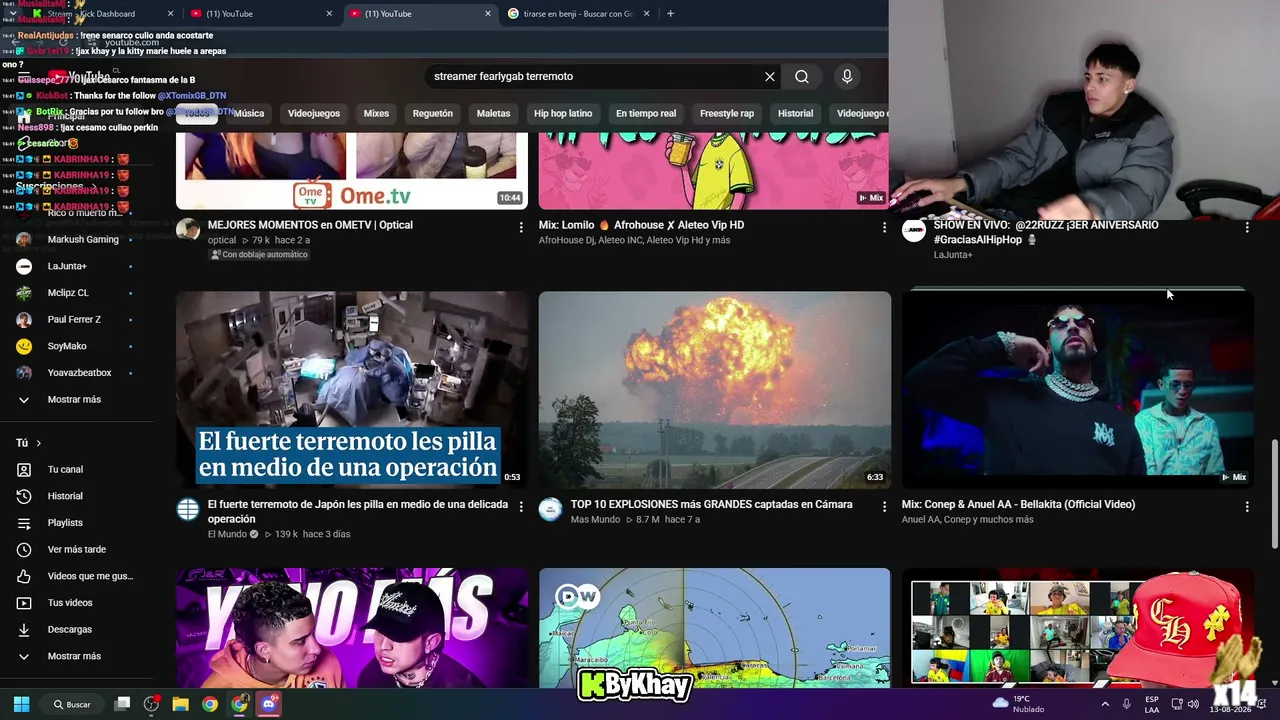
Task: Clear the YouTube search box text
Action: pos(770,77)
